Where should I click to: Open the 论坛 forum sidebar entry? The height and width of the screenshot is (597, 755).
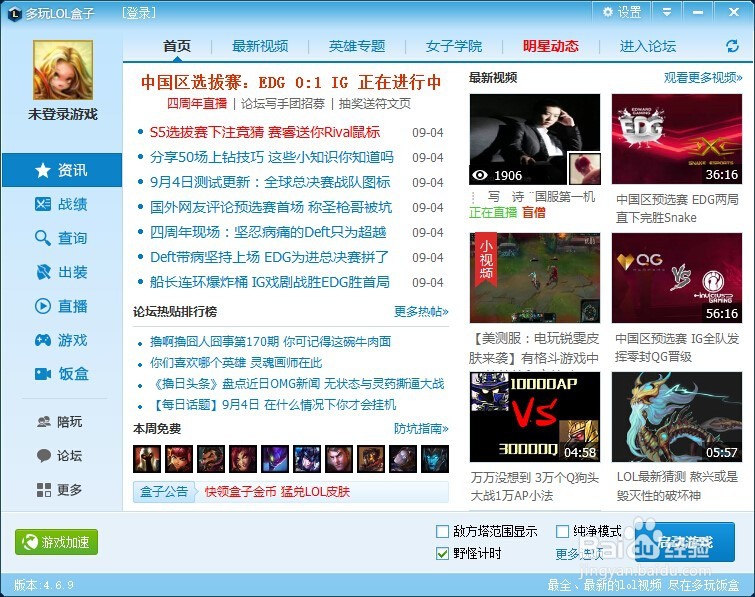60,455
